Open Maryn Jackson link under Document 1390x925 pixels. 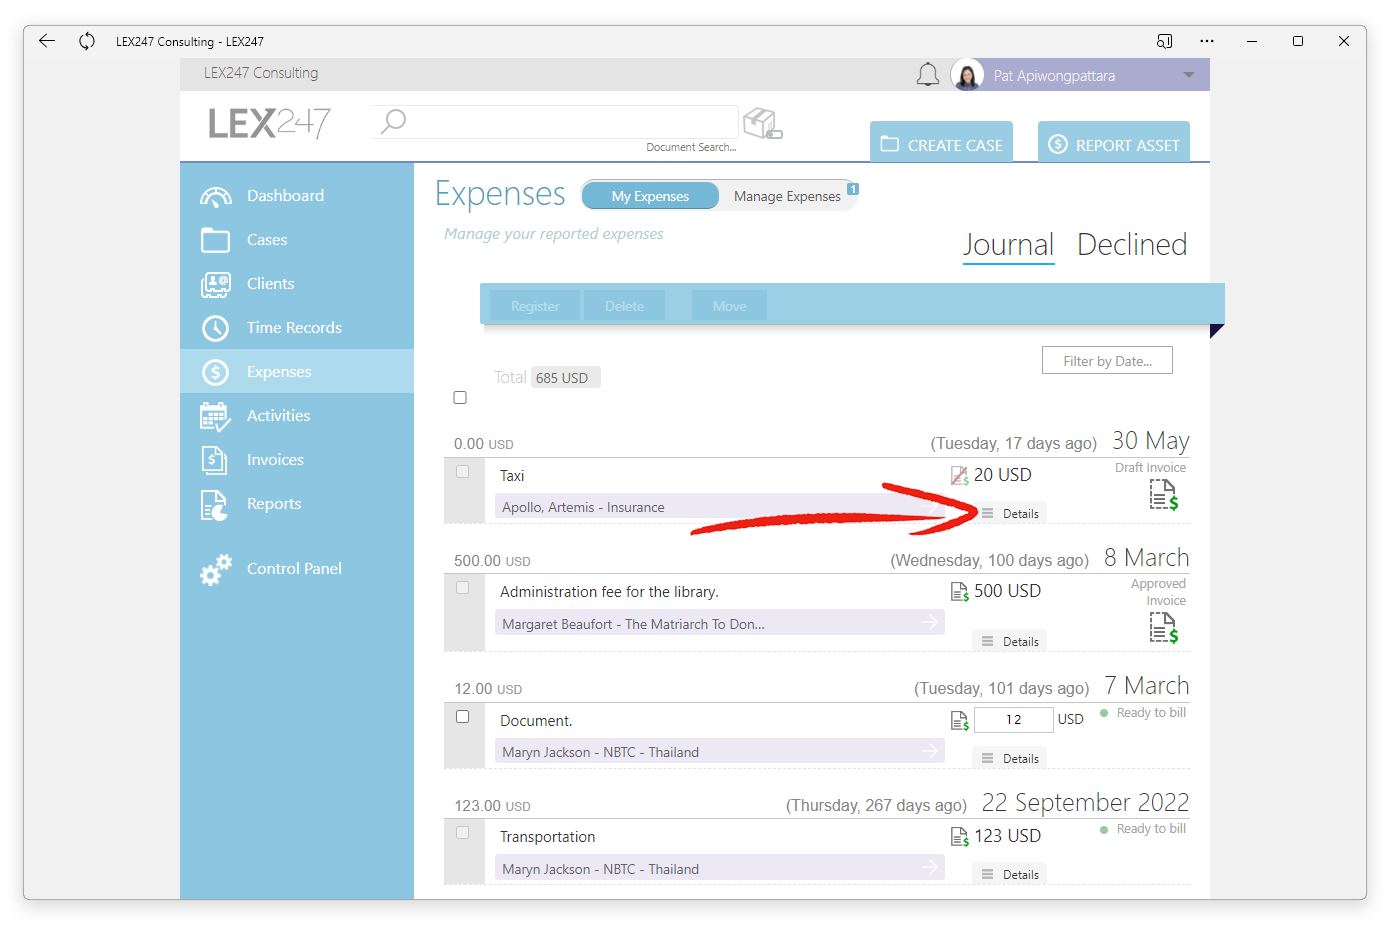coord(720,752)
